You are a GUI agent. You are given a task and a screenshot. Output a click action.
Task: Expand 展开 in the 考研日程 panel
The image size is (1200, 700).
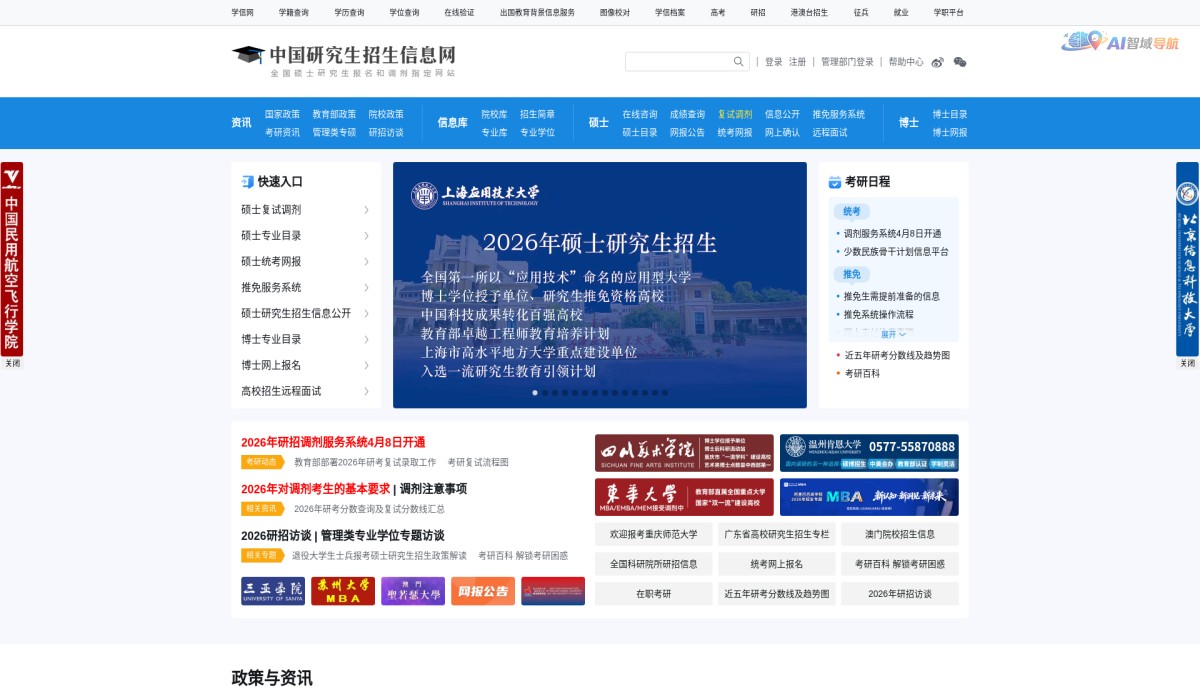[x=893, y=334]
